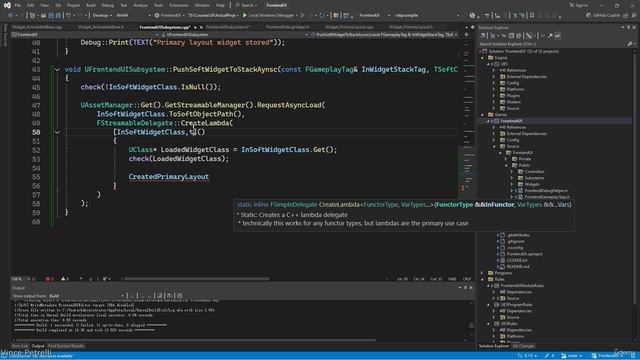Screen dimensions: 640x360
Task: Open the Debug menu
Action: tap(107, 5)
